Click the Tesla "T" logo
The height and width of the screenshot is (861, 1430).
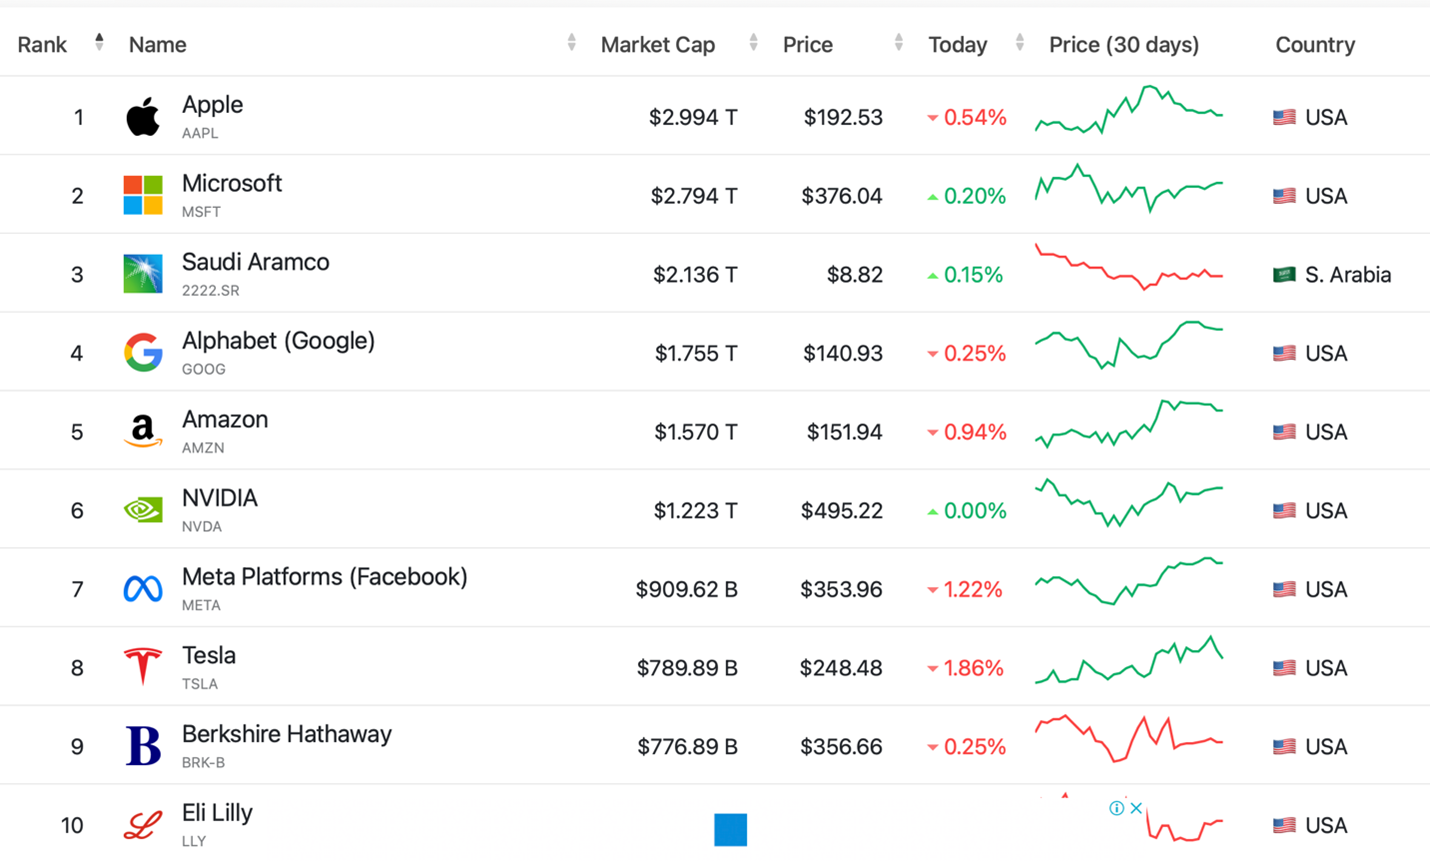[143, 665]
